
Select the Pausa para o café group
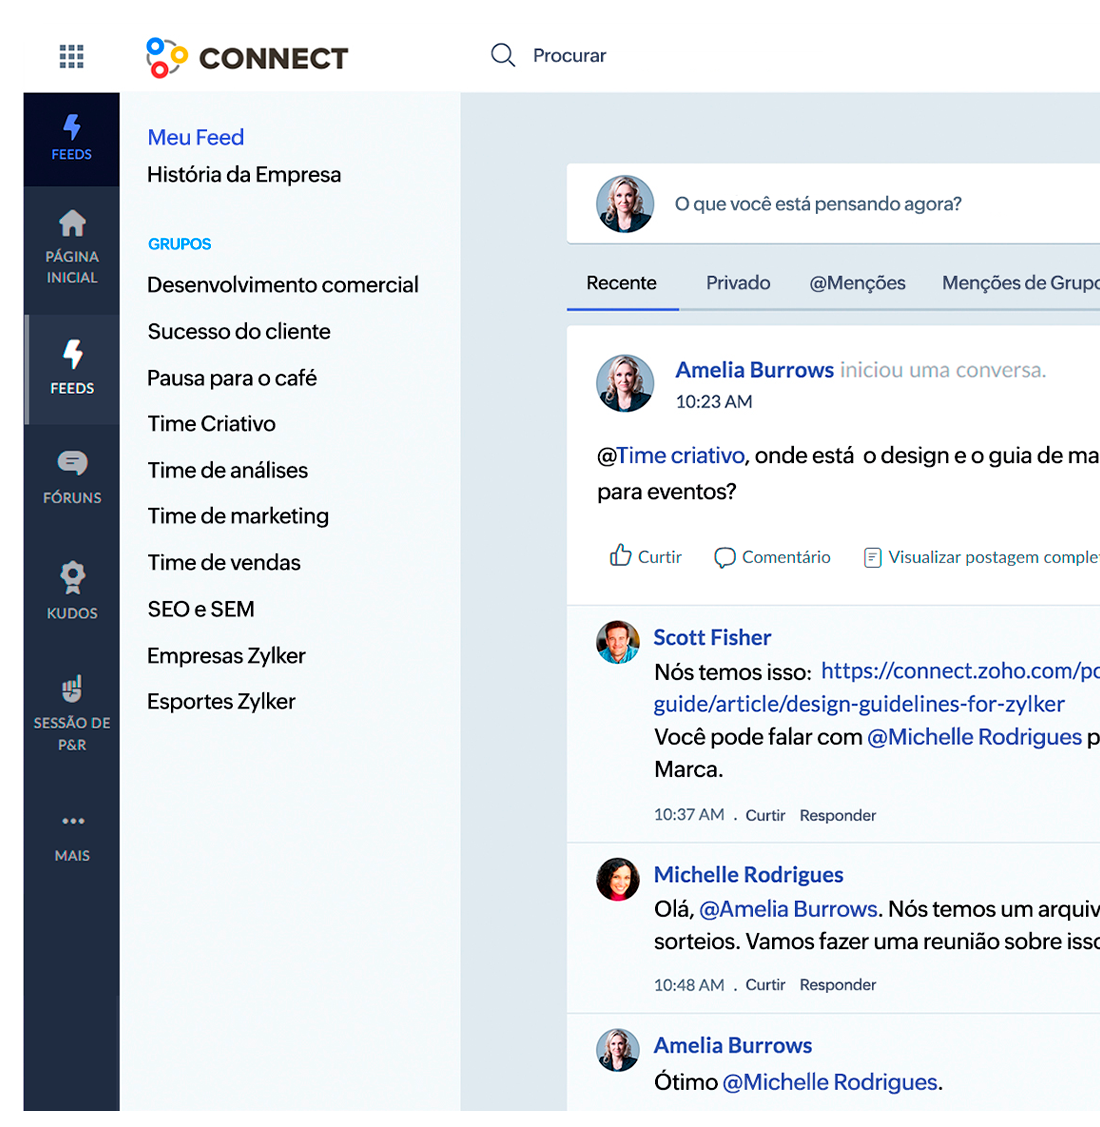(x=232, y=378)
